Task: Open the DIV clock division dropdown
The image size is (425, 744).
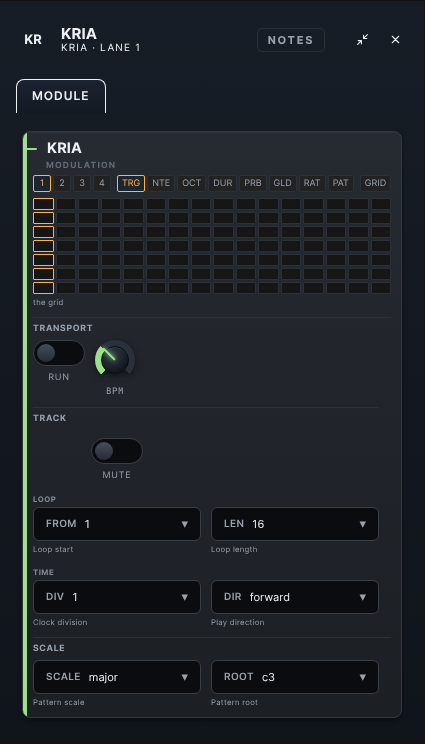Action: click(x=117, y=597)
